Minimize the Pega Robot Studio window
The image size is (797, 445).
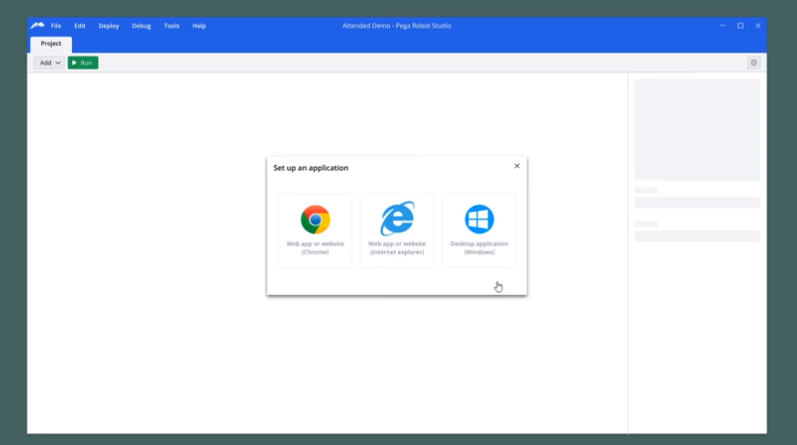[x=722, y=25]
